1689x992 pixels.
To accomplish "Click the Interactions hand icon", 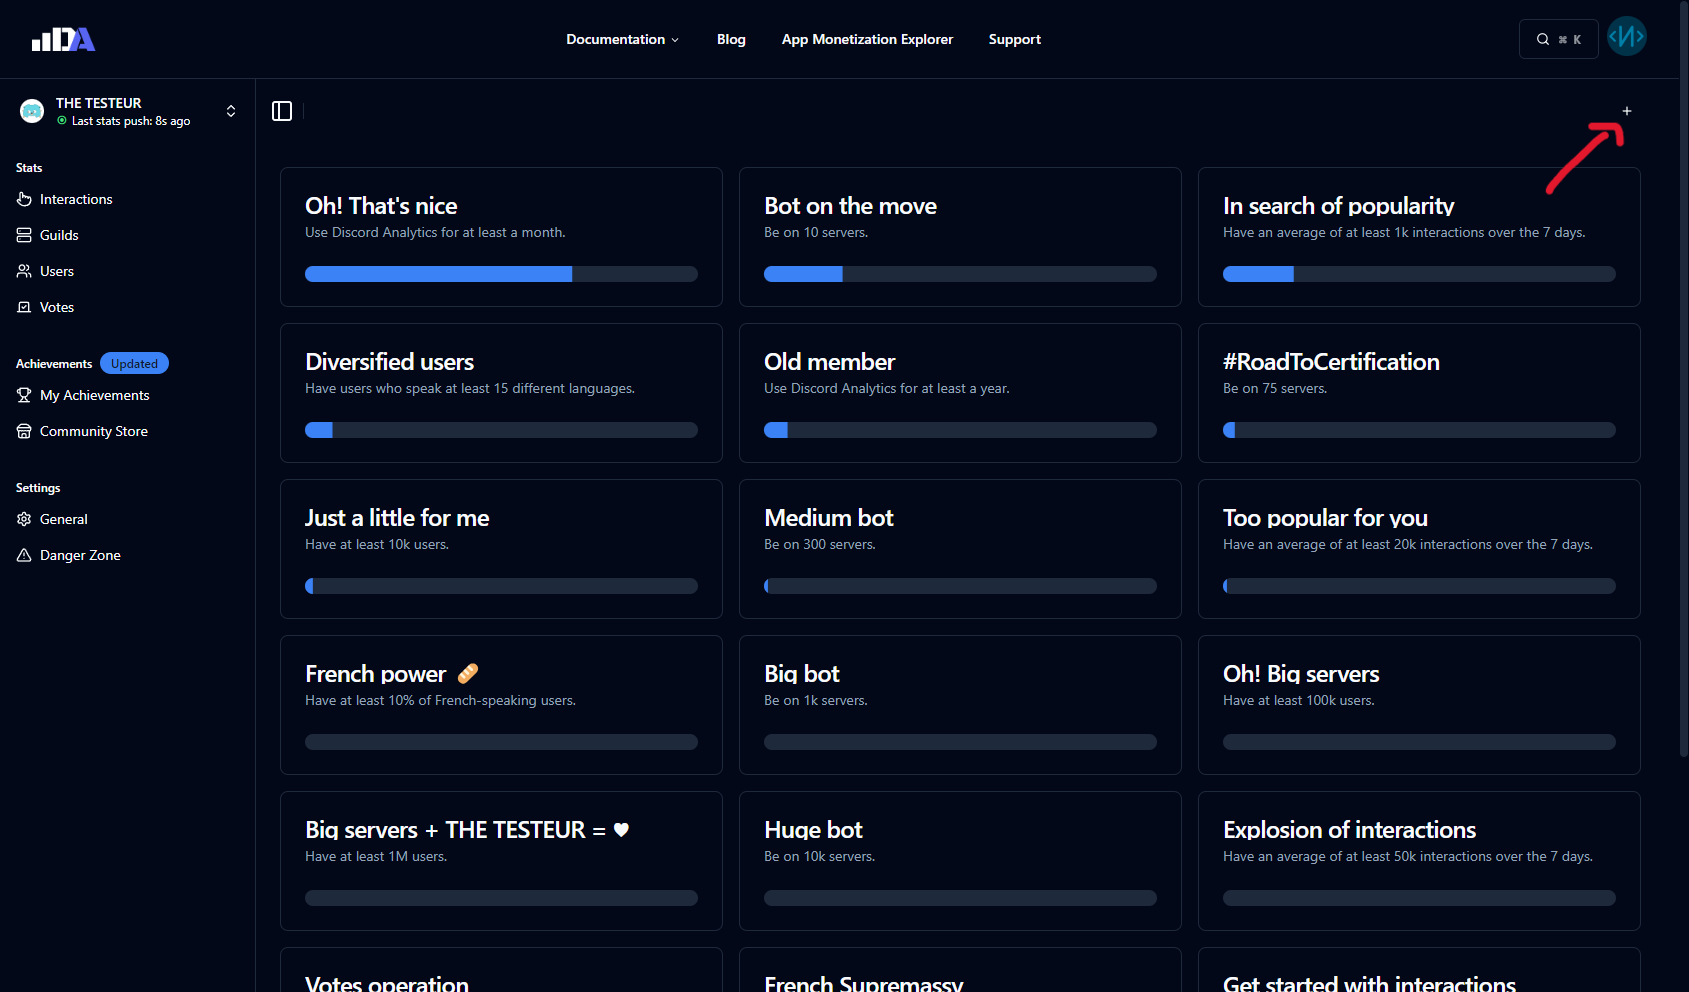I will coord(24,199).
